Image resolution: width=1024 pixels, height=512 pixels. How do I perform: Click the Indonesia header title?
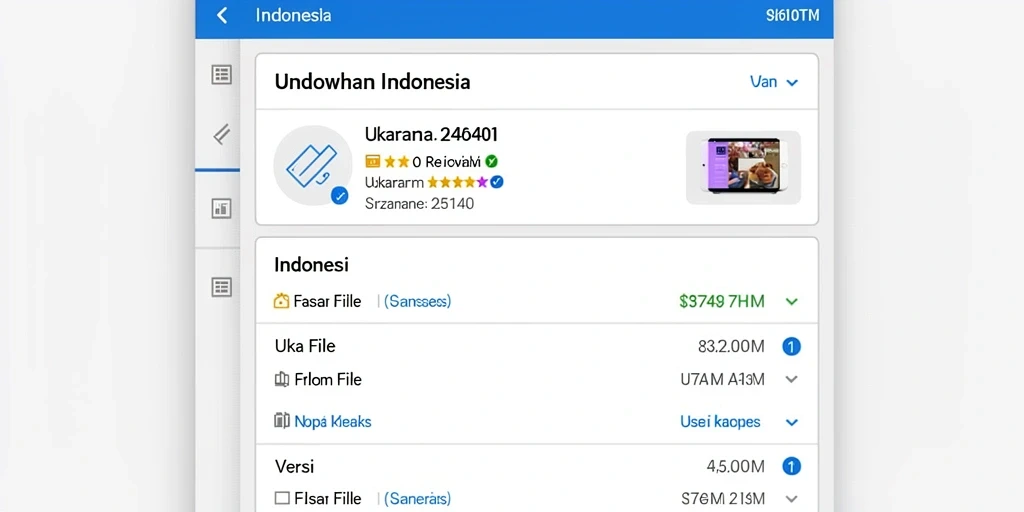click(293, 15)
